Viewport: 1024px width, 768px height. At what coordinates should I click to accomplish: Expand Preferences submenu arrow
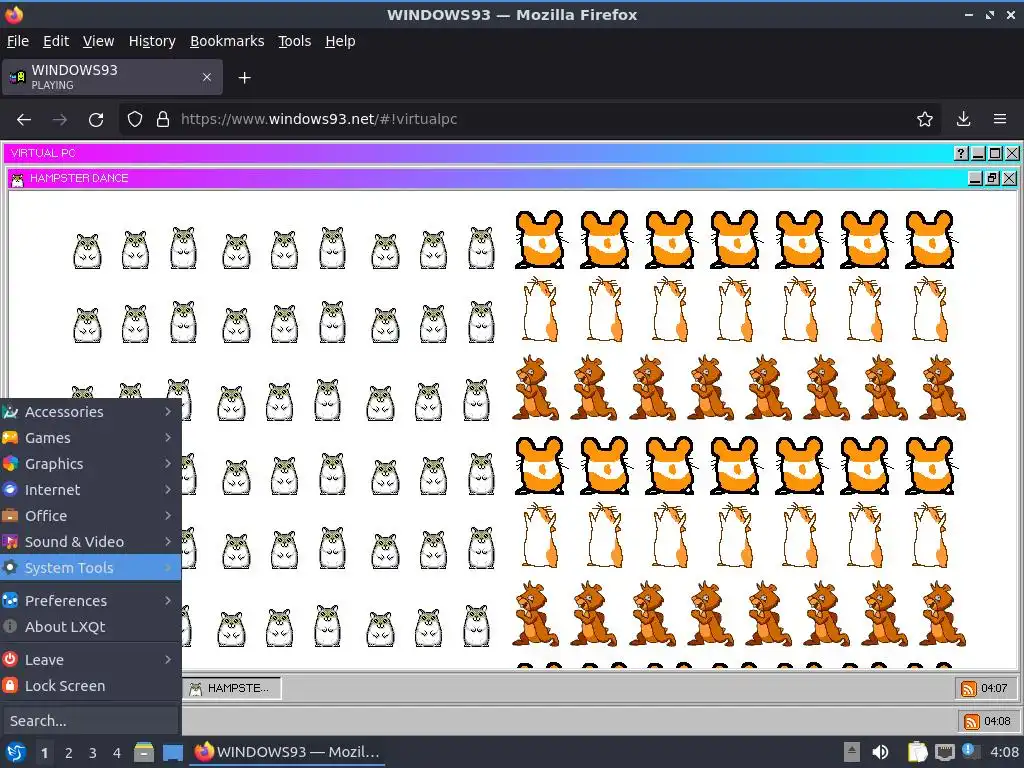pos(168,600)
